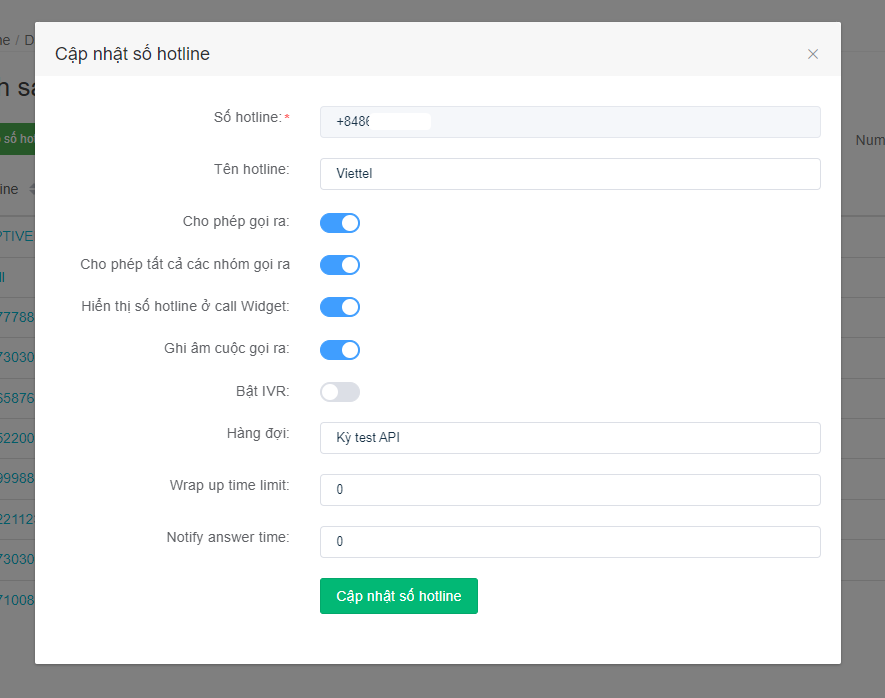
Task: Open the hotline link ending in 2200
Action: [17, 438]
